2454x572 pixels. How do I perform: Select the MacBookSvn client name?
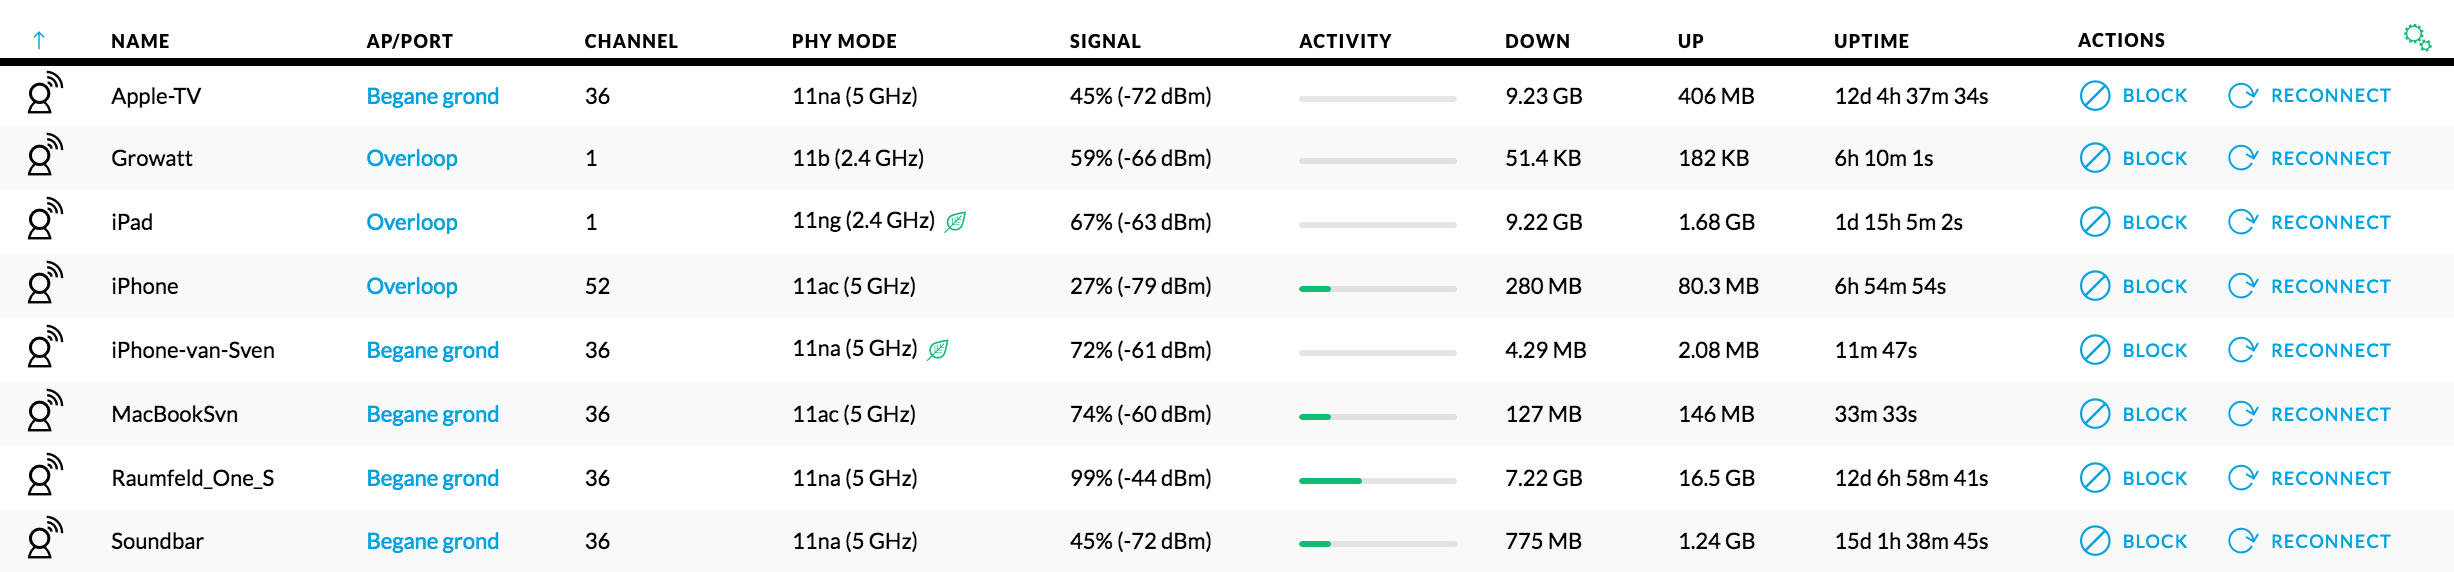coord(174,414)
